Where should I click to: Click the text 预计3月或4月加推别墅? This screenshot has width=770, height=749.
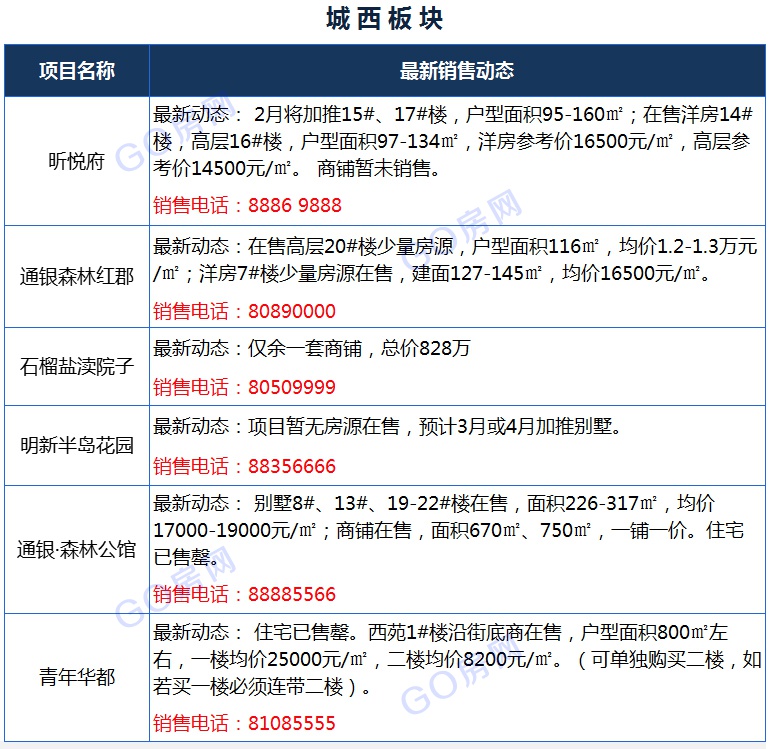515,426
